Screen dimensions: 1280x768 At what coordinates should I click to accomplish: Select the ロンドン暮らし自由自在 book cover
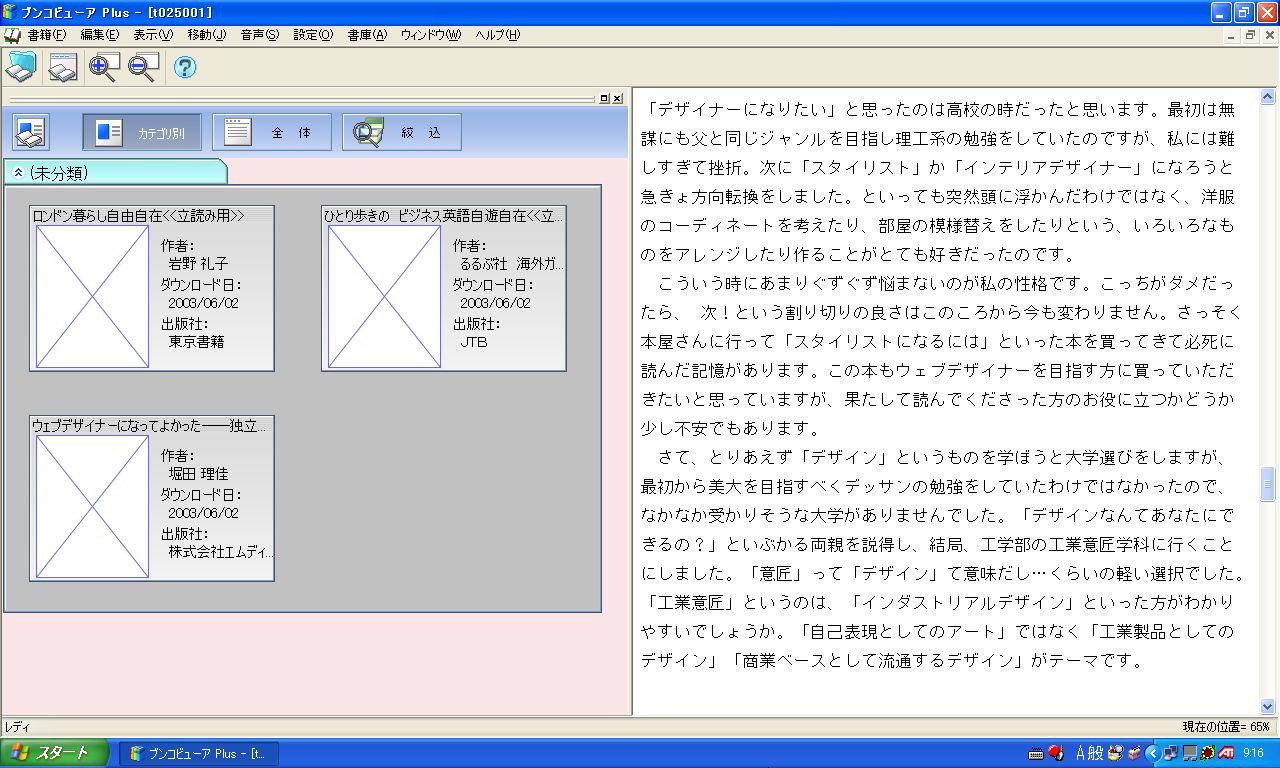(92, 296)
